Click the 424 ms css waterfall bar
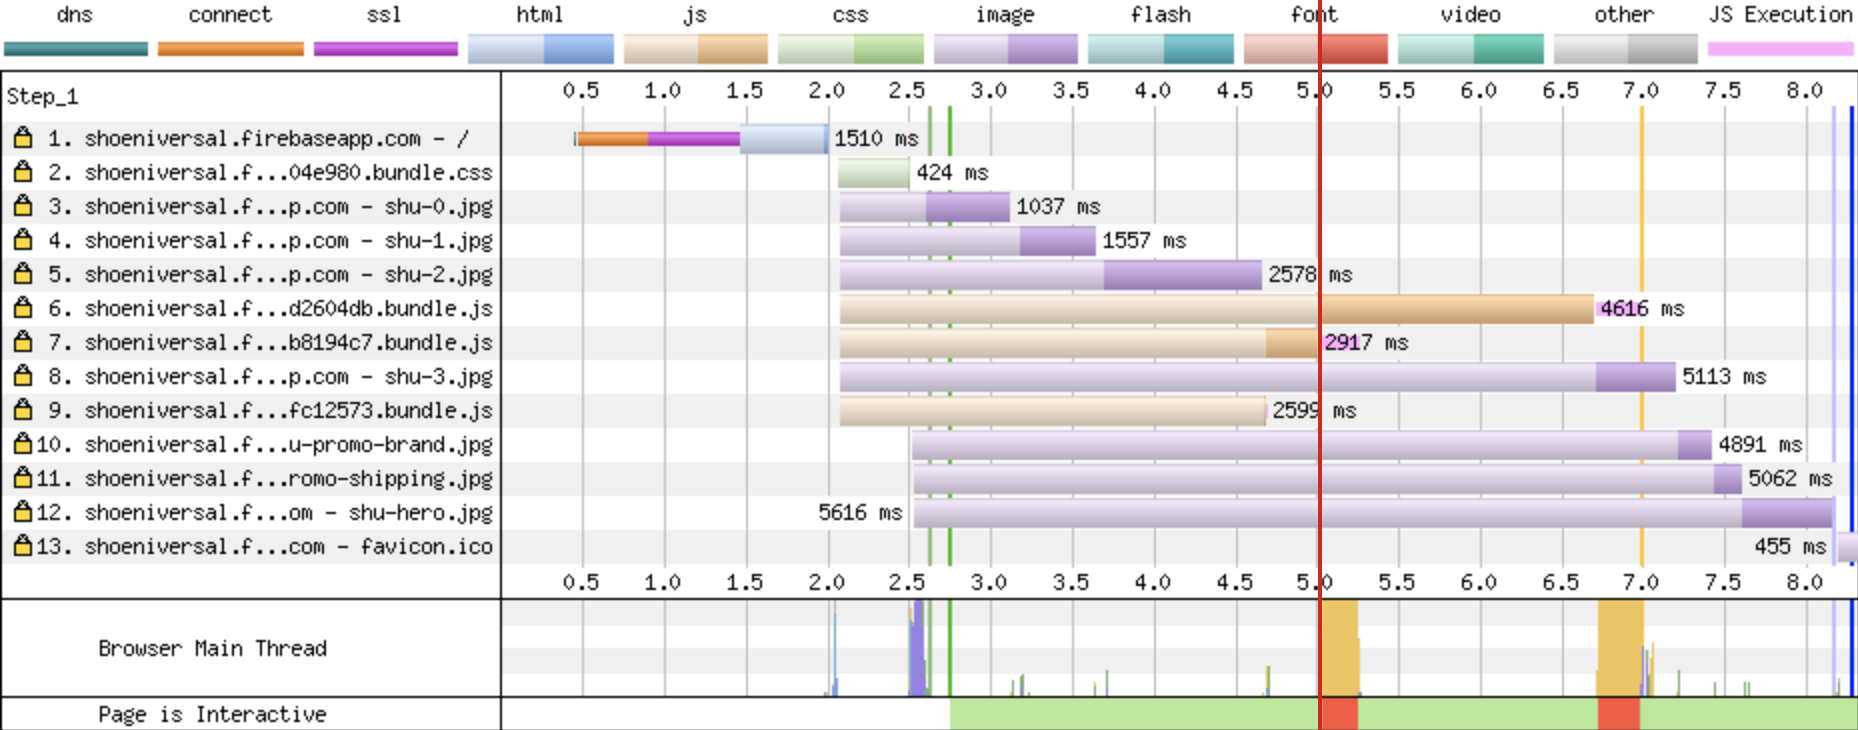The image size is (1858, 730). click(874, 172)
